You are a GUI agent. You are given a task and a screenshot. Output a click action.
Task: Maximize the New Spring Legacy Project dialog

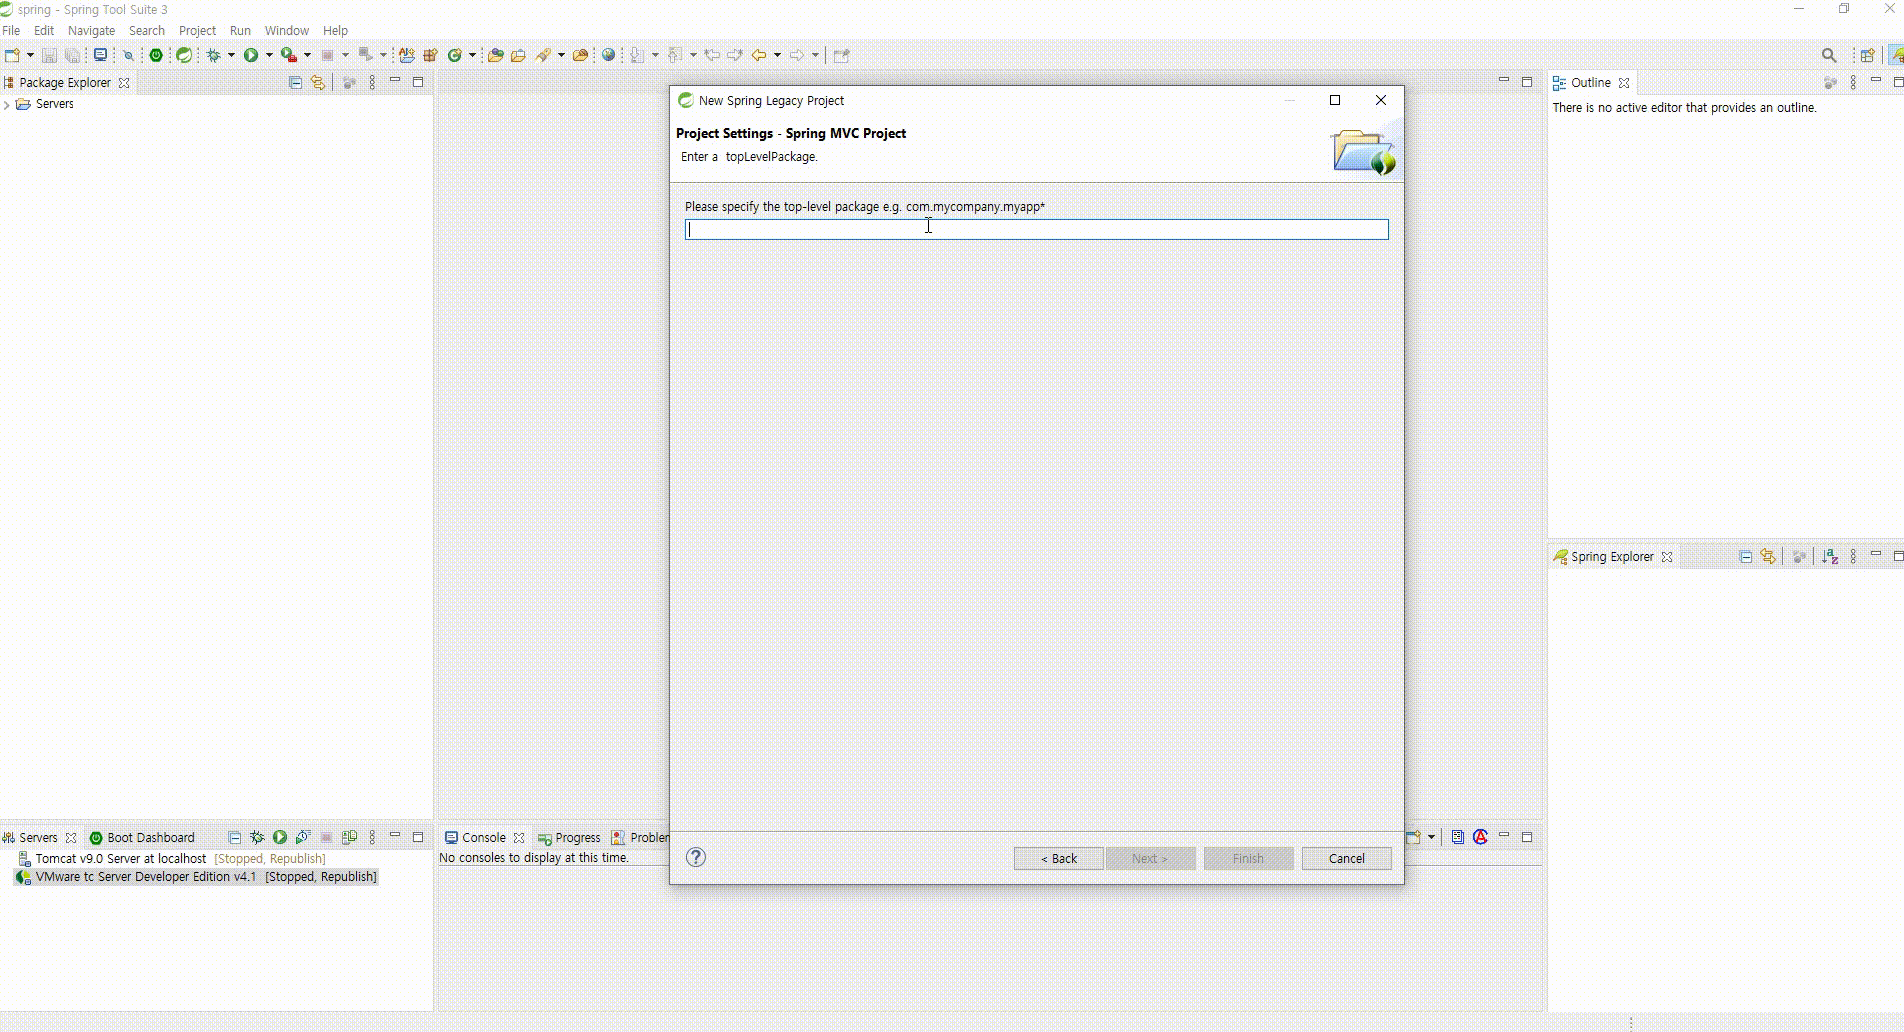point(1335,100)
